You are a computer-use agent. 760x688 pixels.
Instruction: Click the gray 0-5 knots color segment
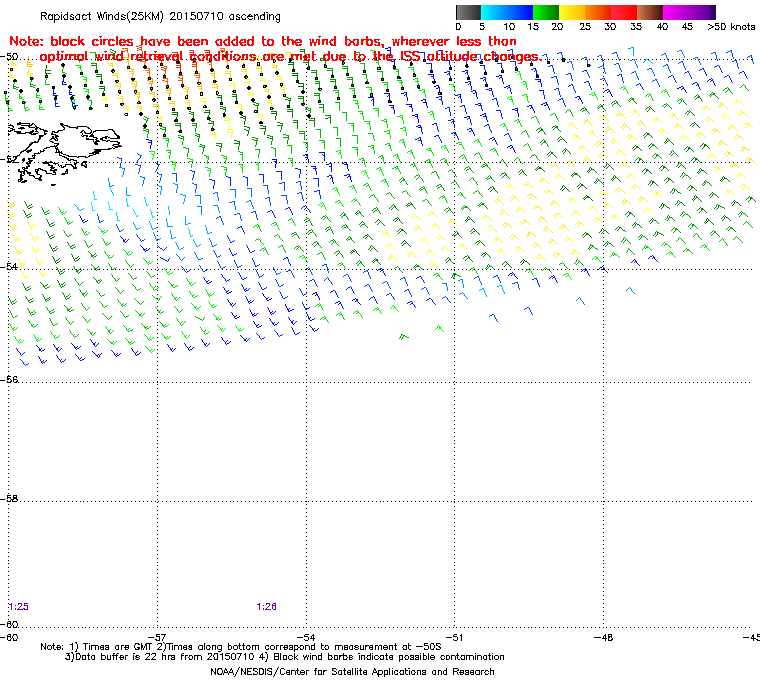[x=468, y=13]
